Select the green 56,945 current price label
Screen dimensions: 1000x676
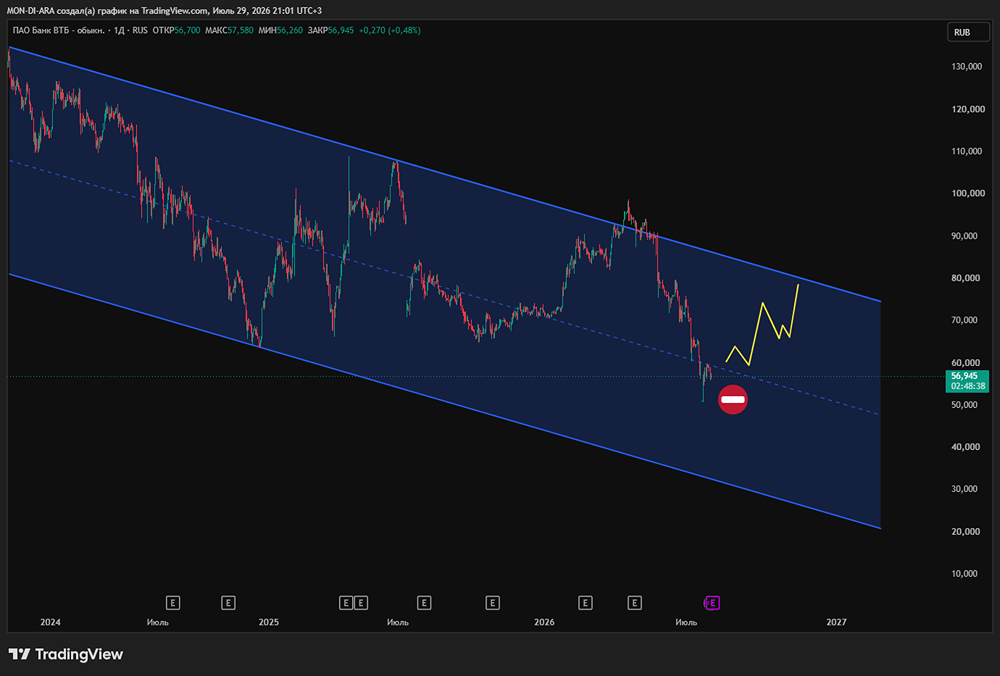(967, 381)
